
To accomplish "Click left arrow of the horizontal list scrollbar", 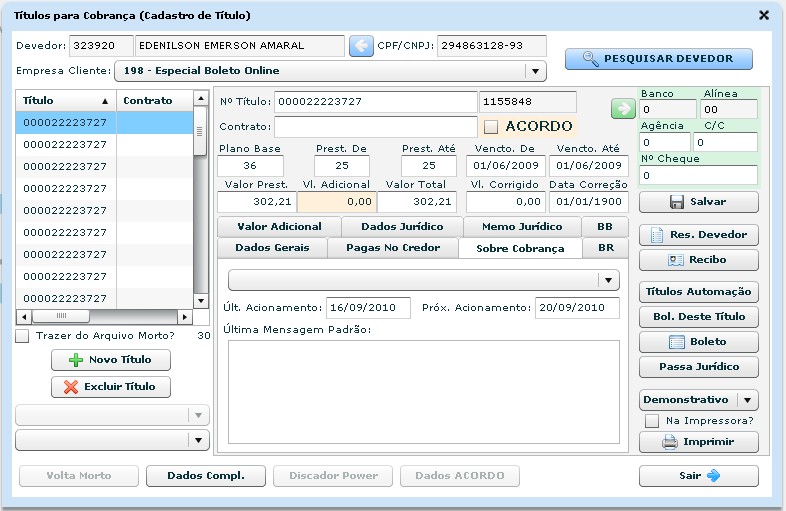I will coord(24,316).
